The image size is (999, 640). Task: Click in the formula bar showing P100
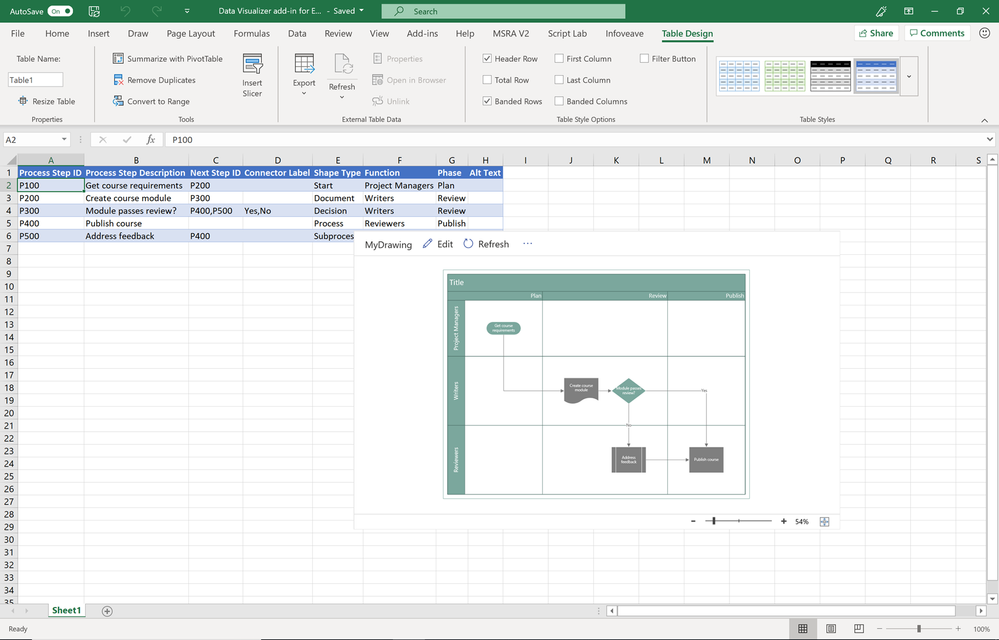tap(573, 139)
